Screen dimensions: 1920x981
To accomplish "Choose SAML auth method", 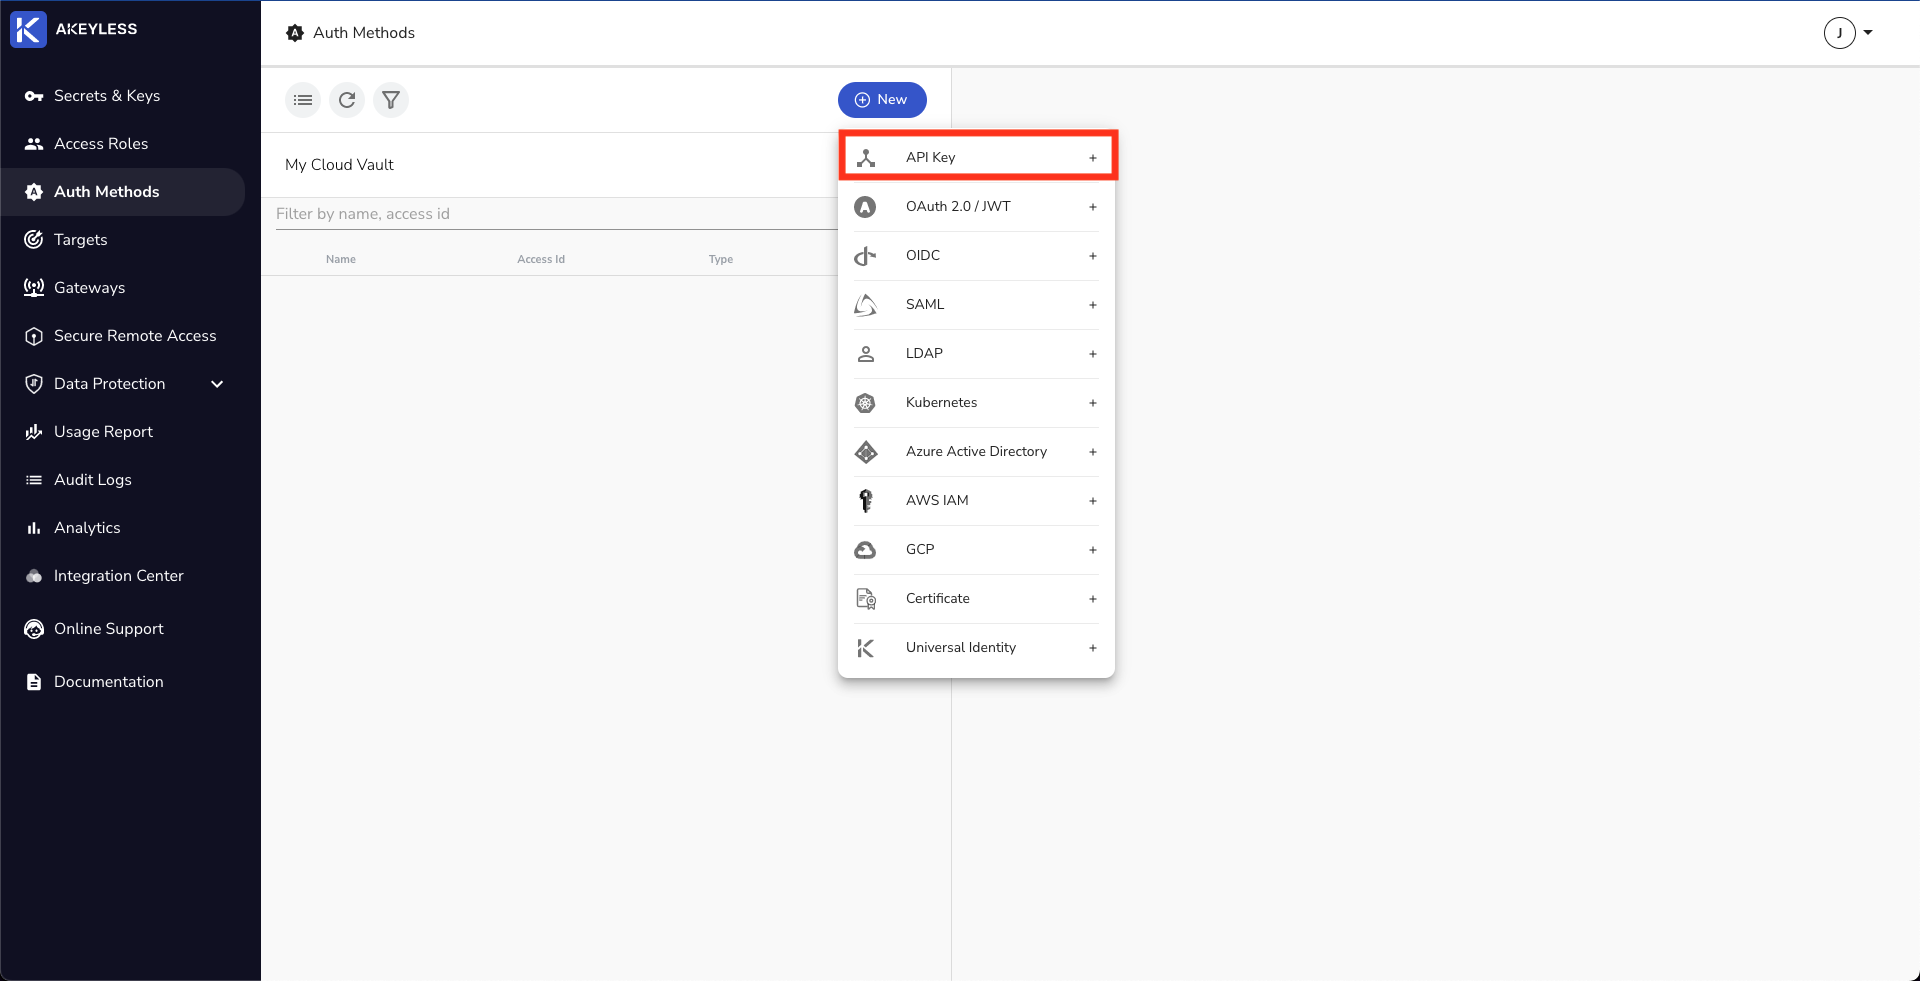I will click(977, 305).
